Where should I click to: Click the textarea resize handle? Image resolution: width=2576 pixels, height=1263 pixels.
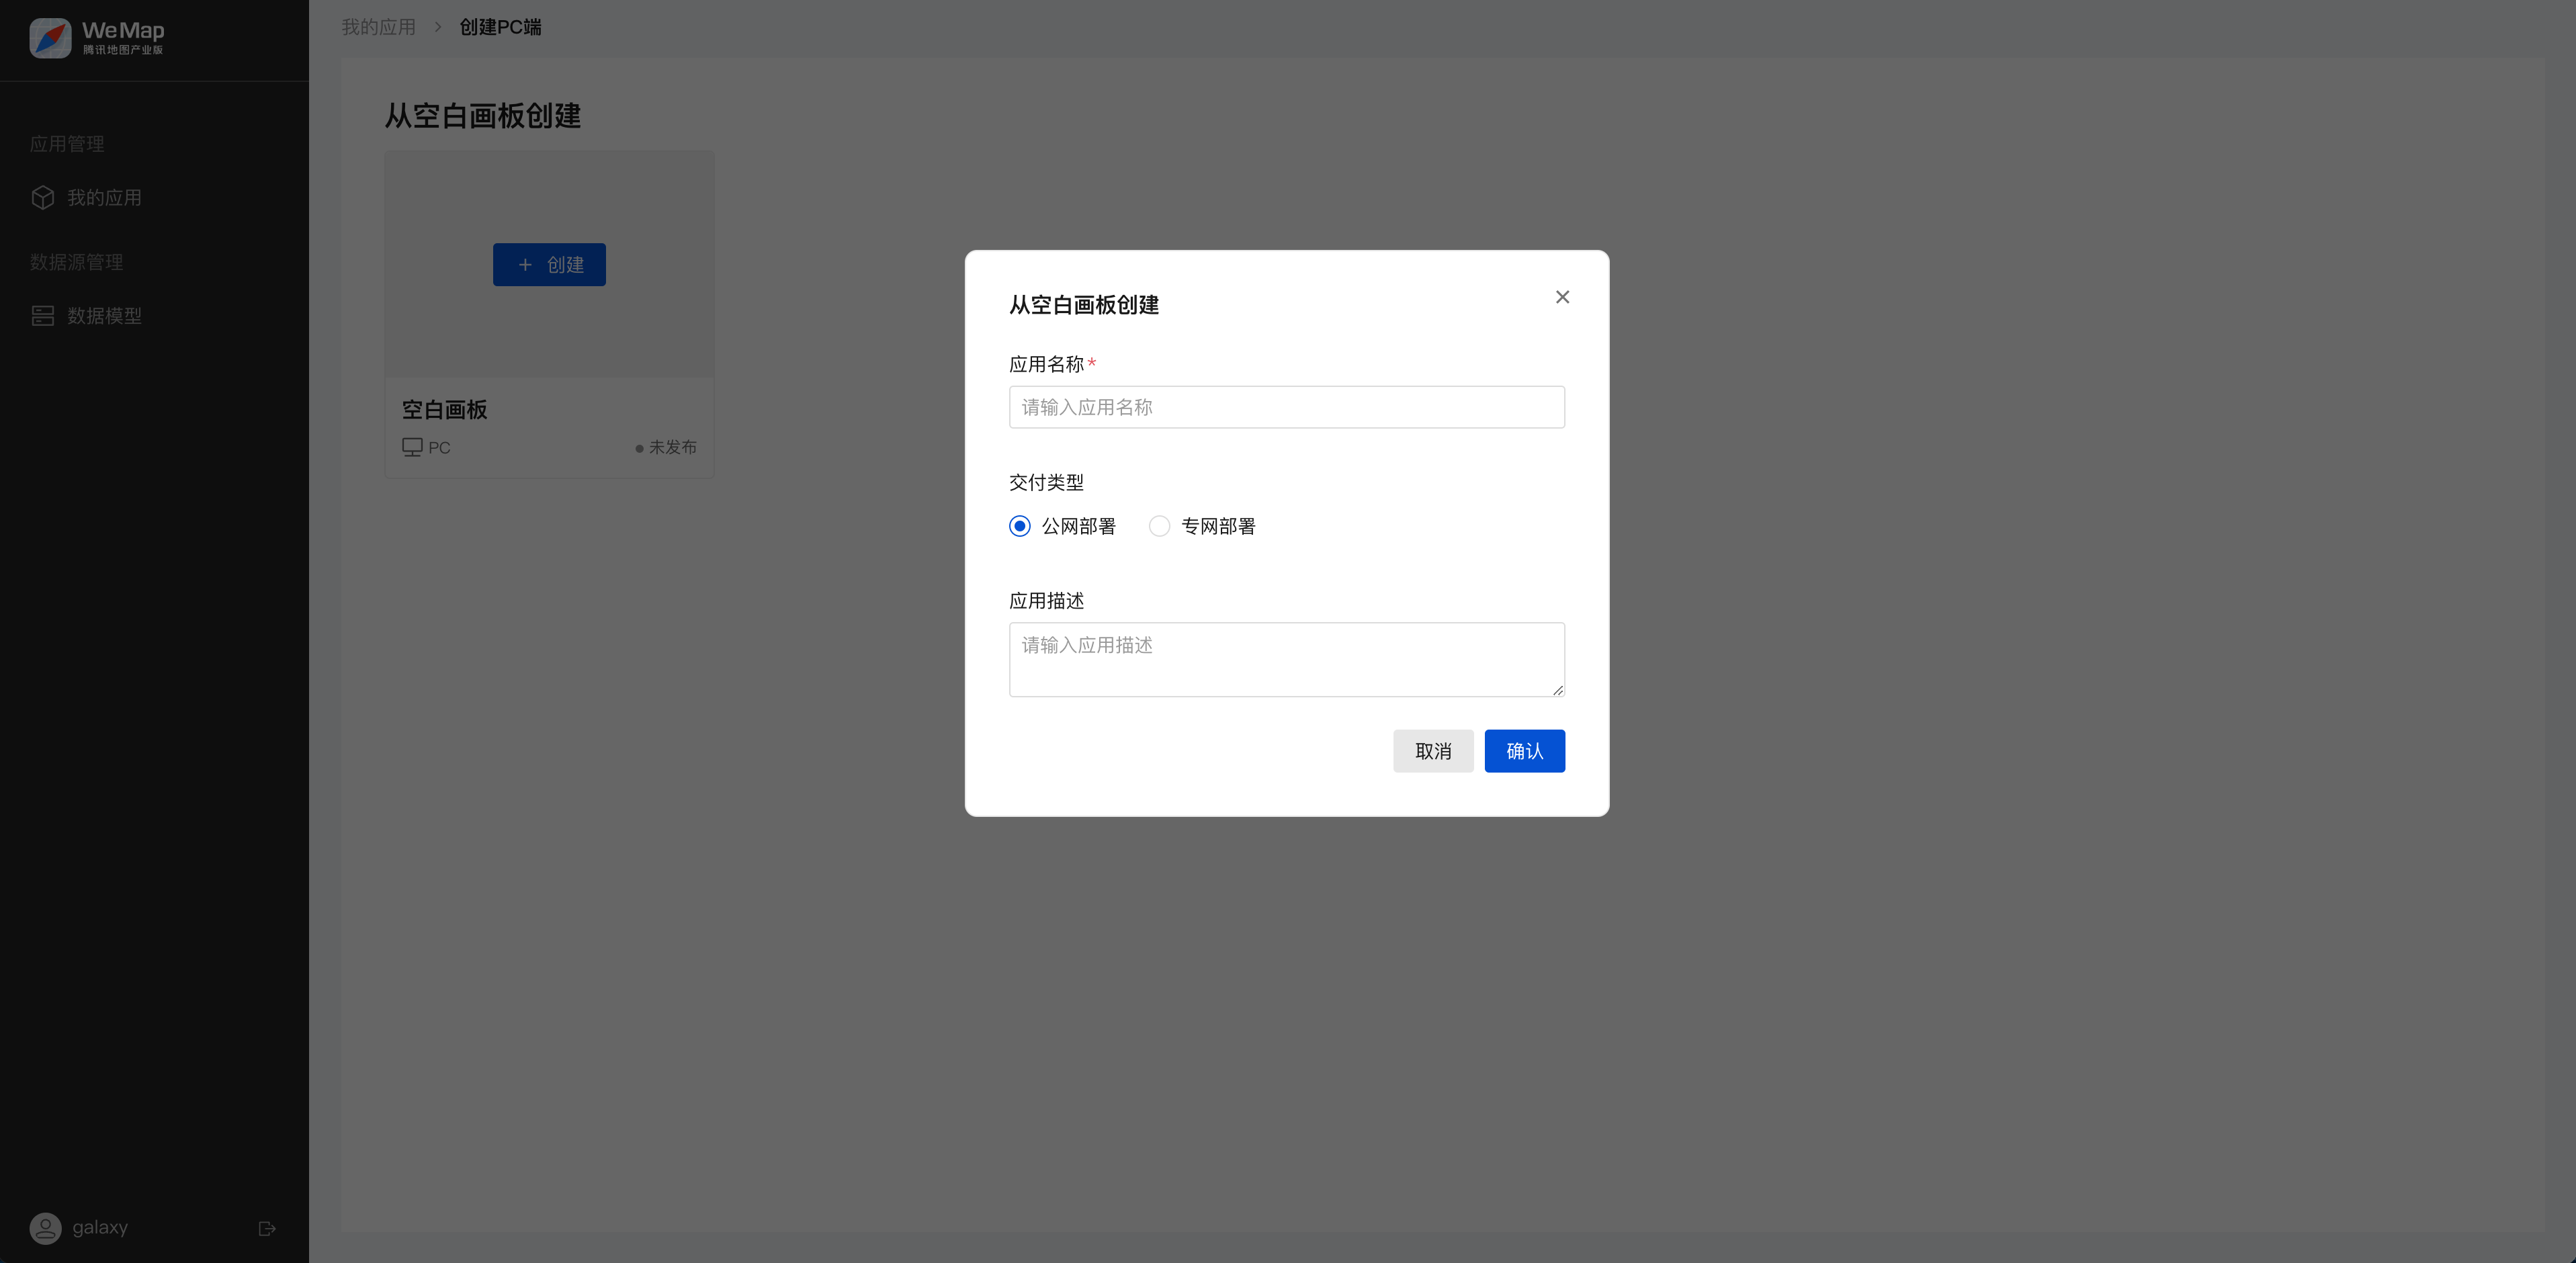[x=1557, y=690]
